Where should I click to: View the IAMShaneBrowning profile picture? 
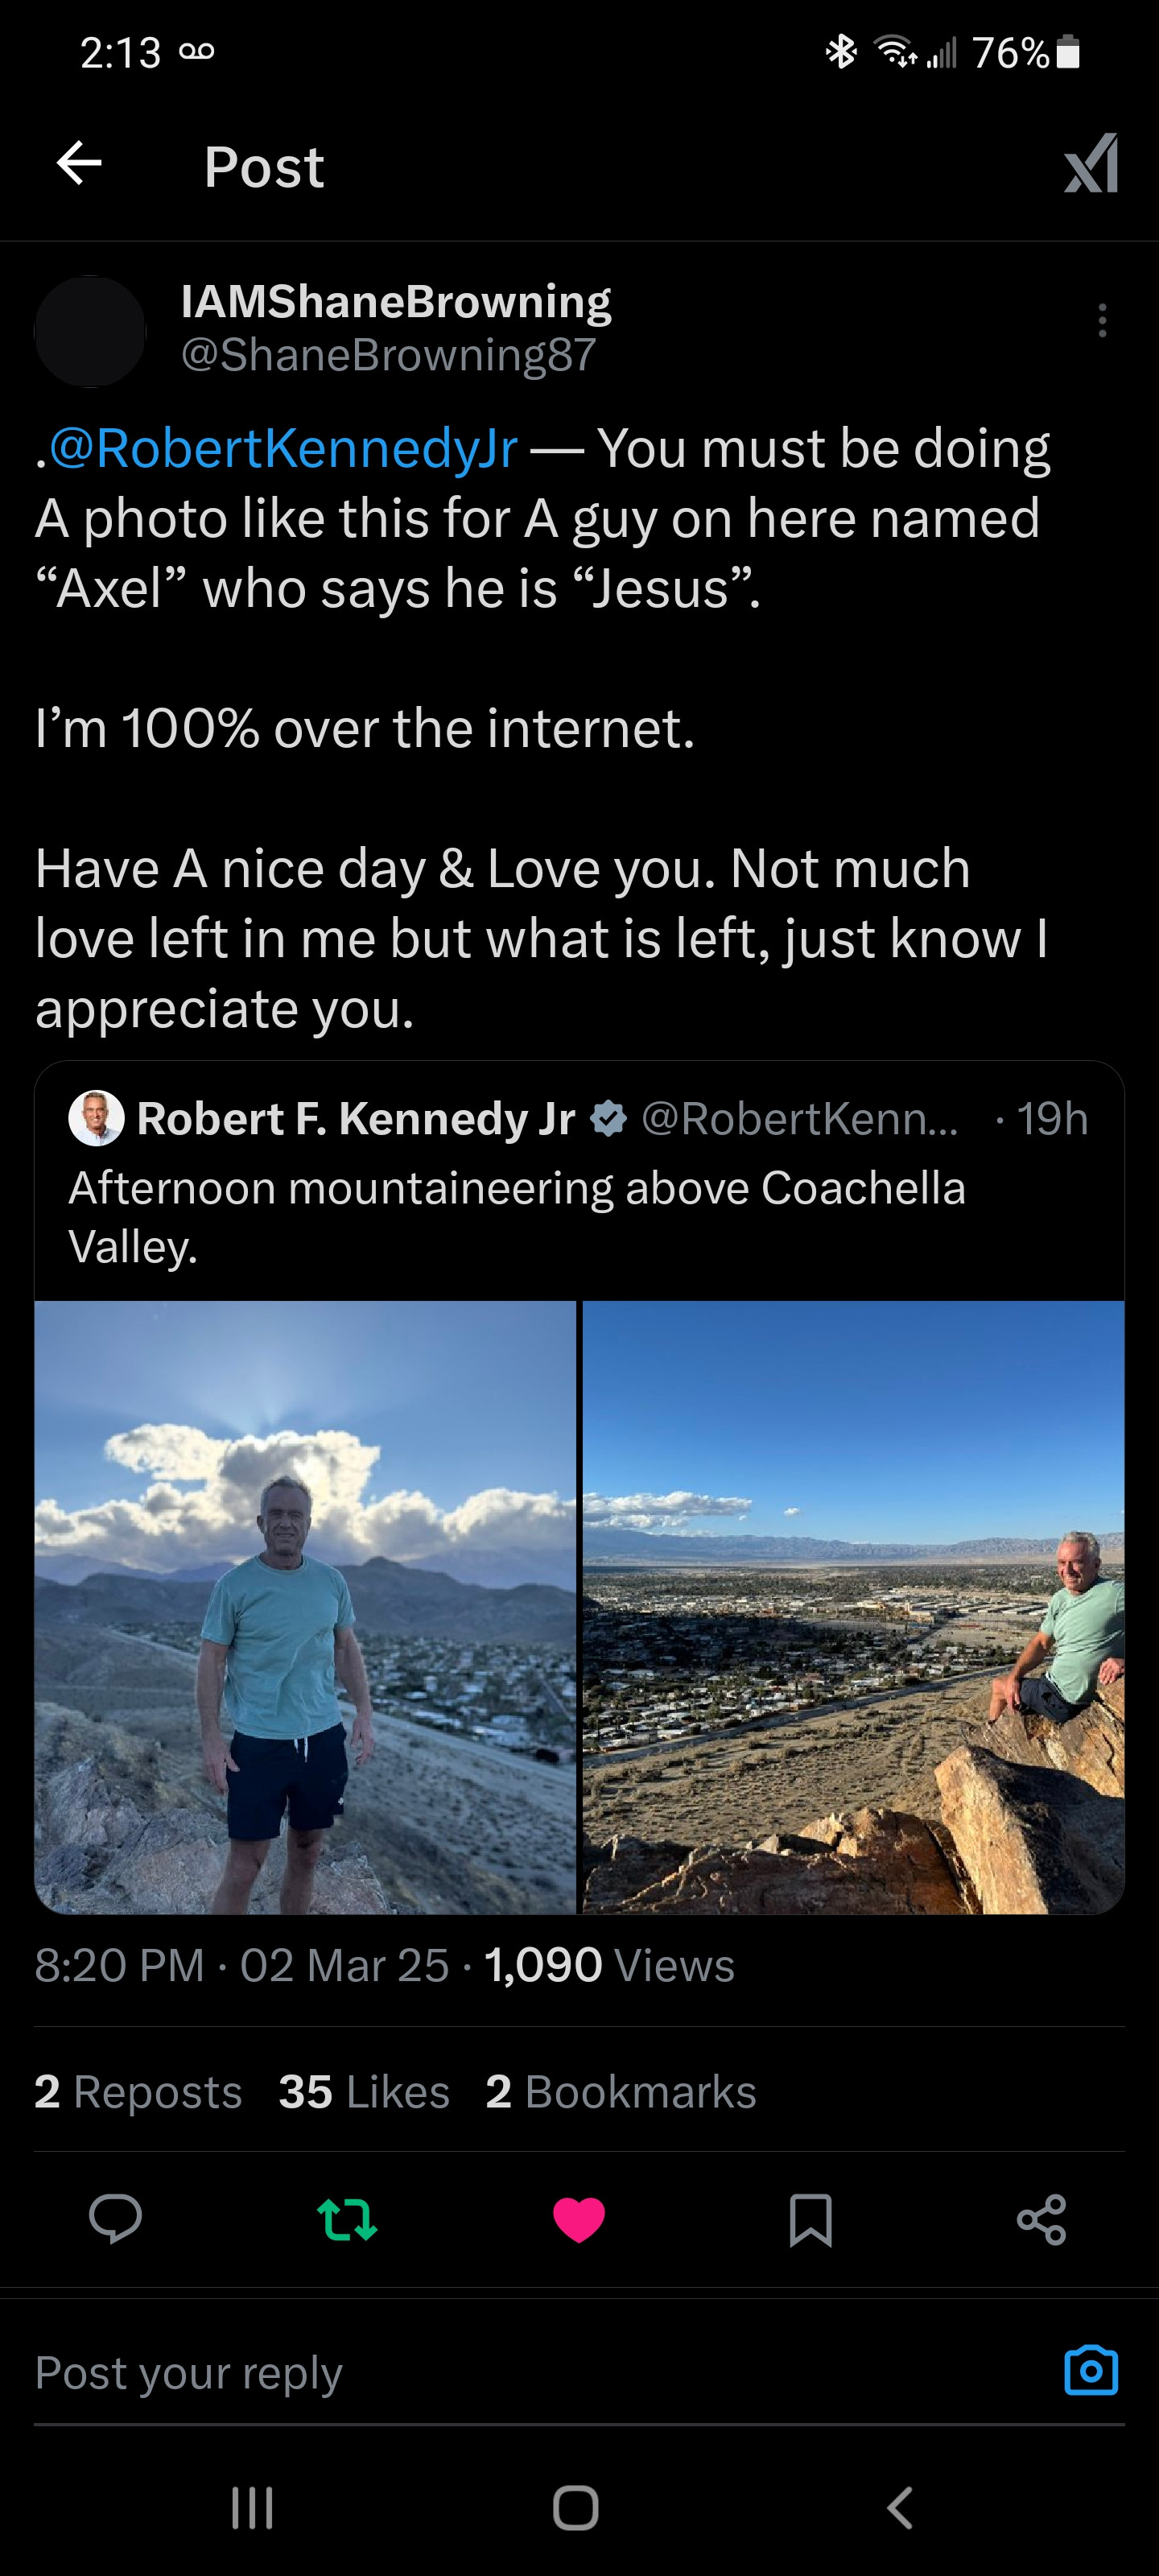pyautogui.click(x=90, y=332)
